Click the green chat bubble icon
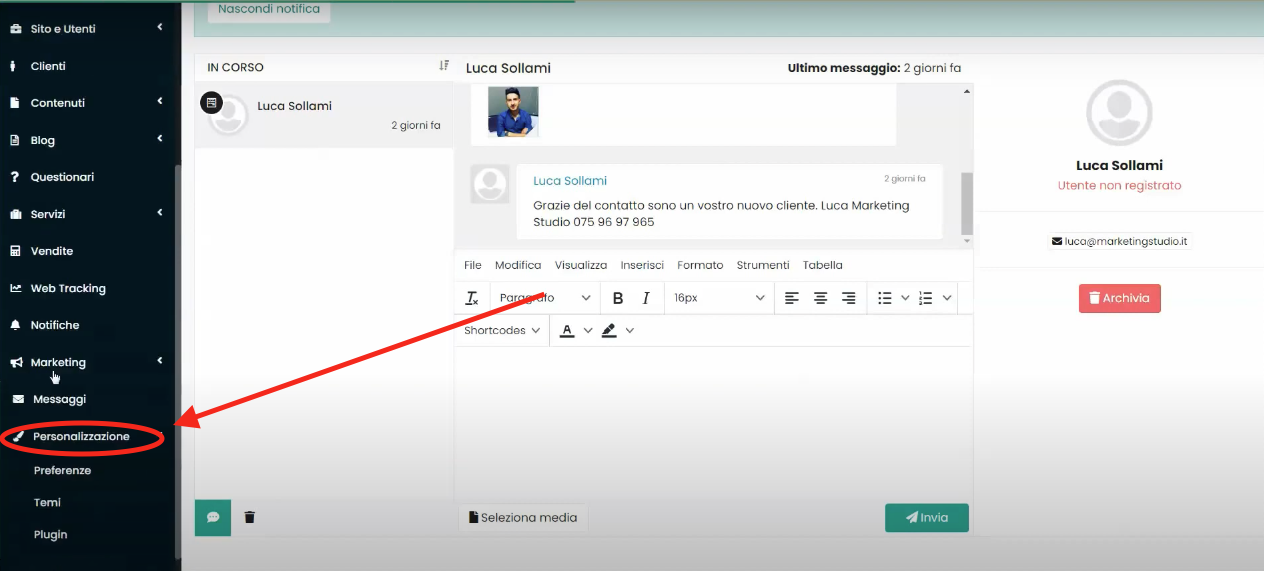This screenshot has width=1264, height=571. pyautogui.click(x=213, y=517)
